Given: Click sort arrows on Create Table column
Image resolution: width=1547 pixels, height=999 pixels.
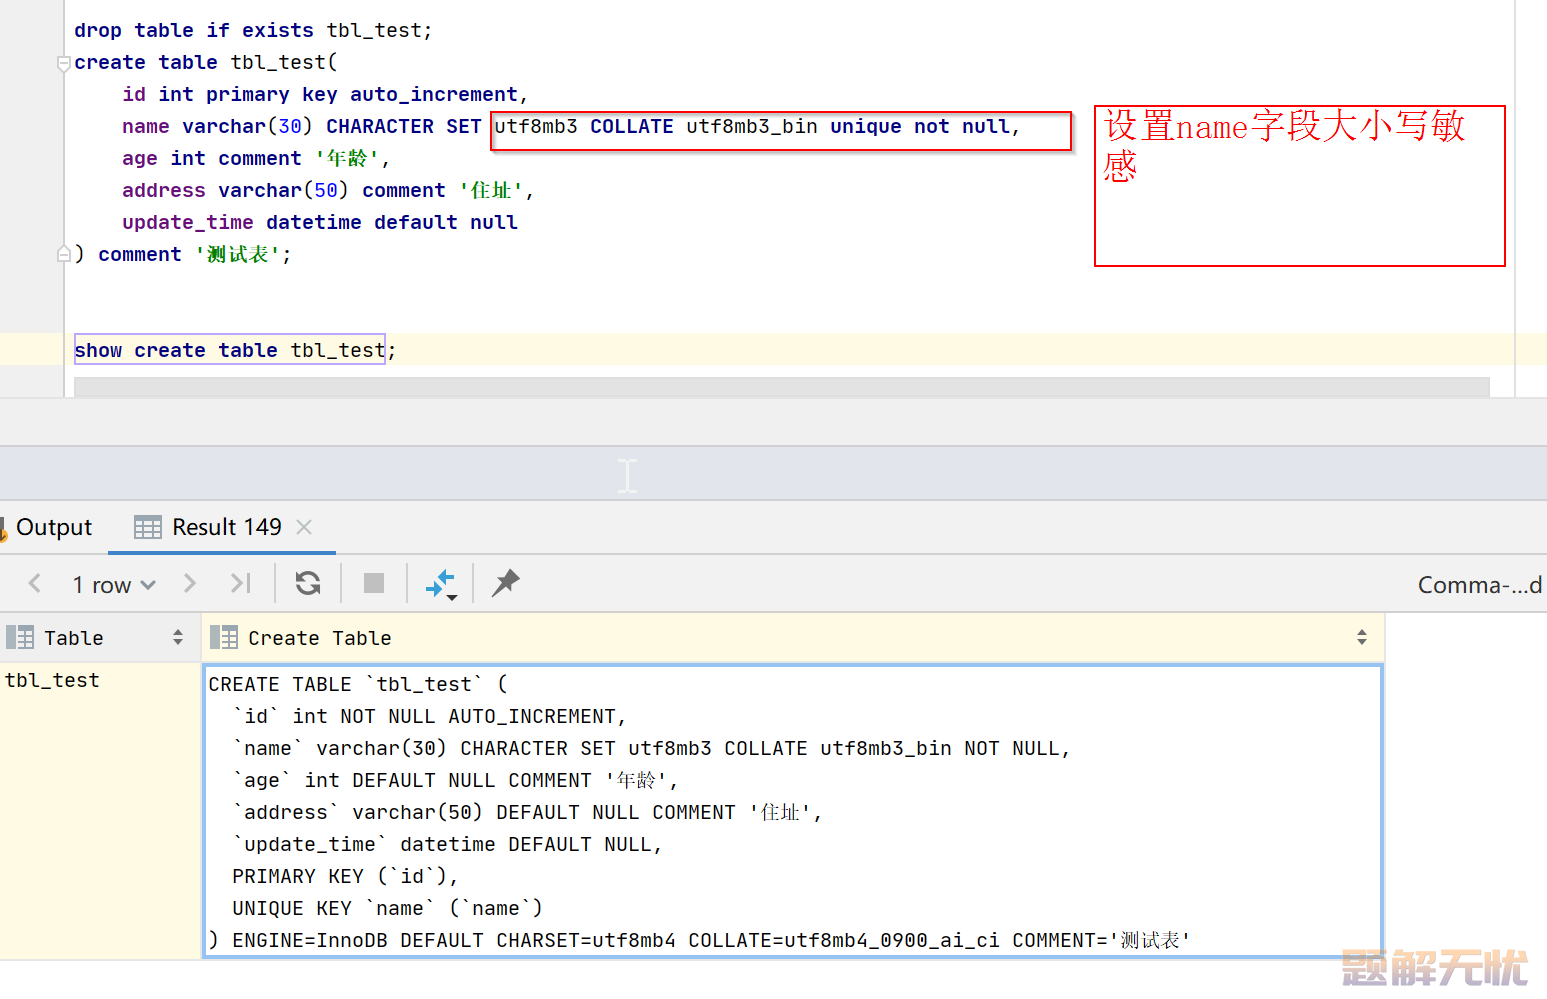Looking at the screenshot, I should [x=1362, y=638].
